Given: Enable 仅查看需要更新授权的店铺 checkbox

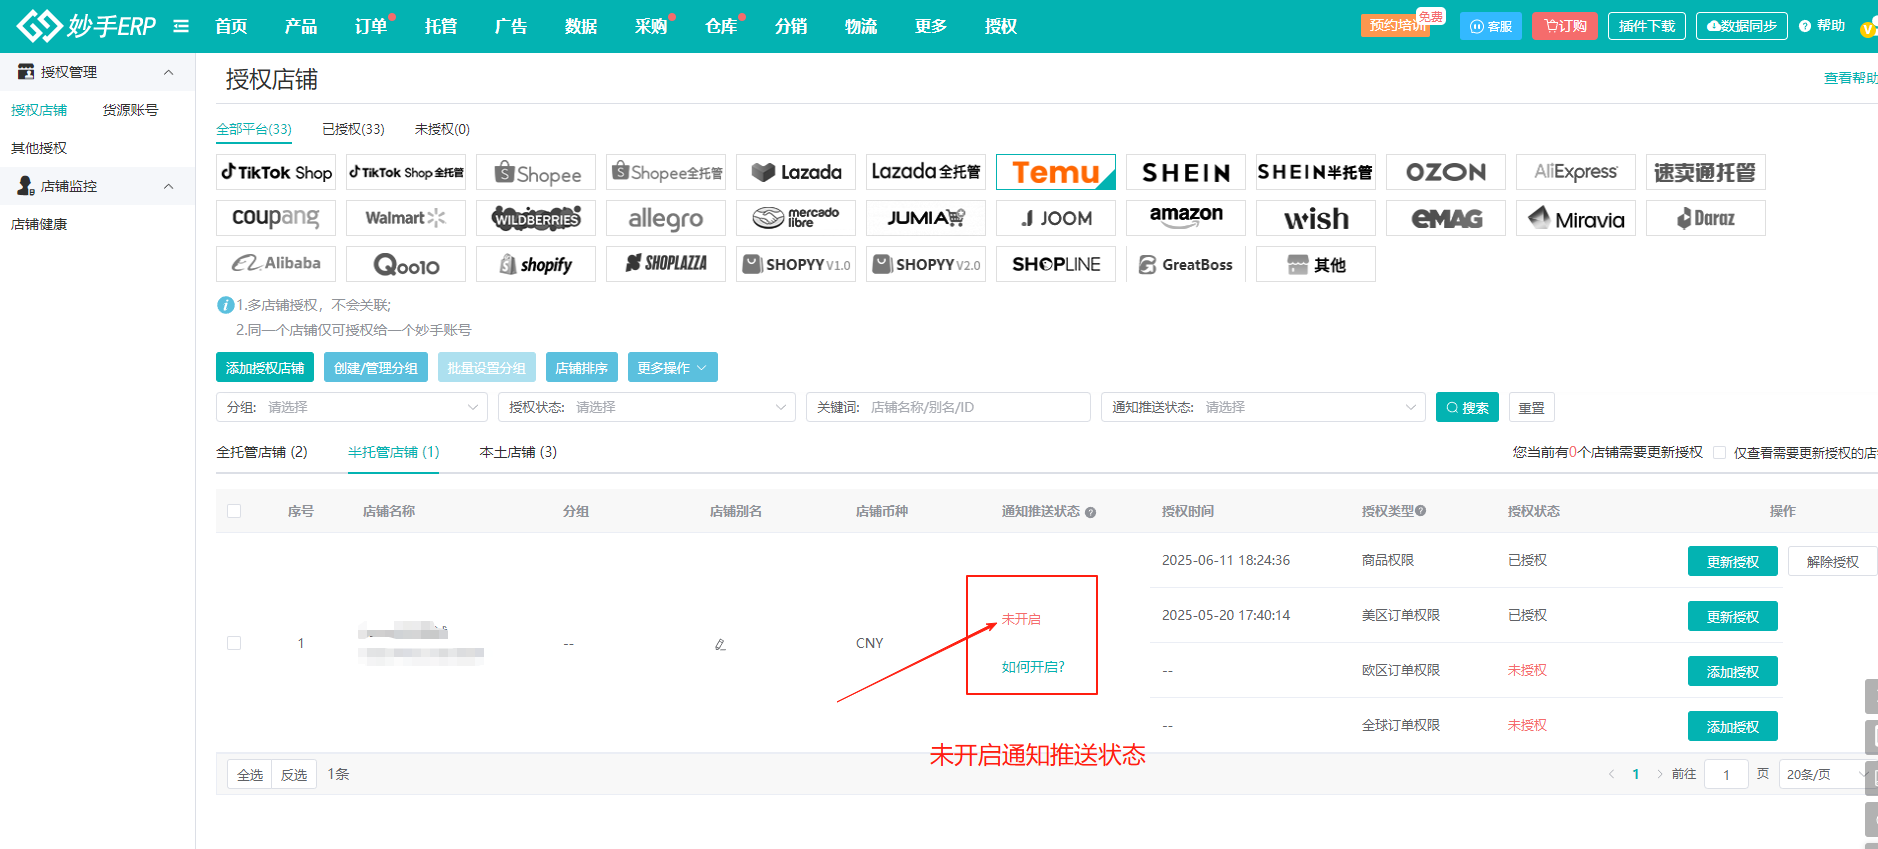Looking at the screenshot, I should [x=1719, y=453].
